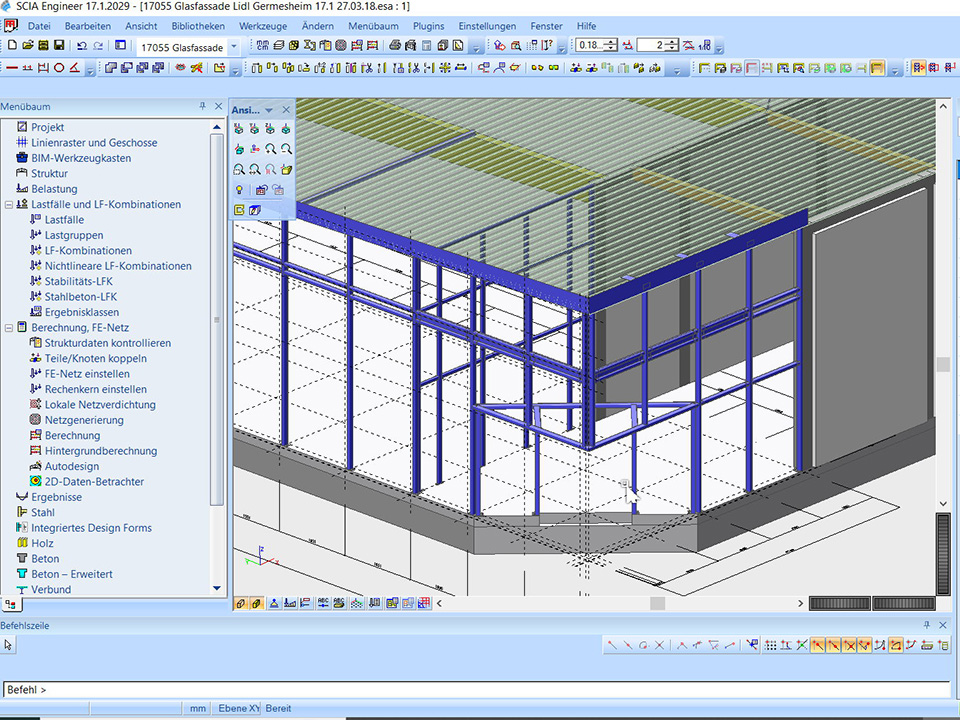The height and width of the screenshot is (720, 960).
Task: Click the open file folder icon
Action: point(27,46)
